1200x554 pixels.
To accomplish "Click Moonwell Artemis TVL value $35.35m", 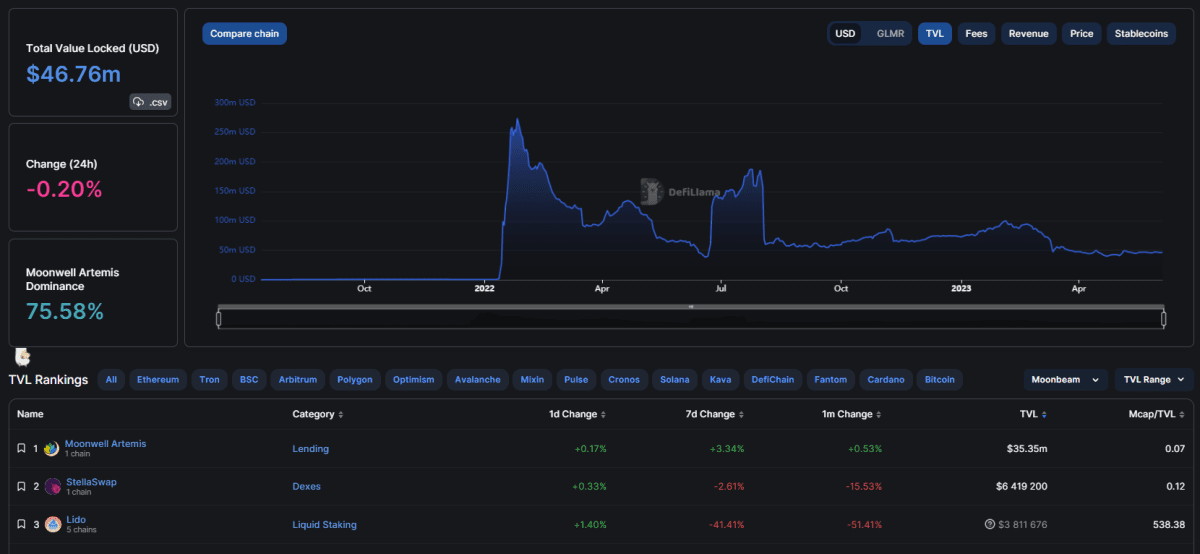I will (x=1028, y=449).
